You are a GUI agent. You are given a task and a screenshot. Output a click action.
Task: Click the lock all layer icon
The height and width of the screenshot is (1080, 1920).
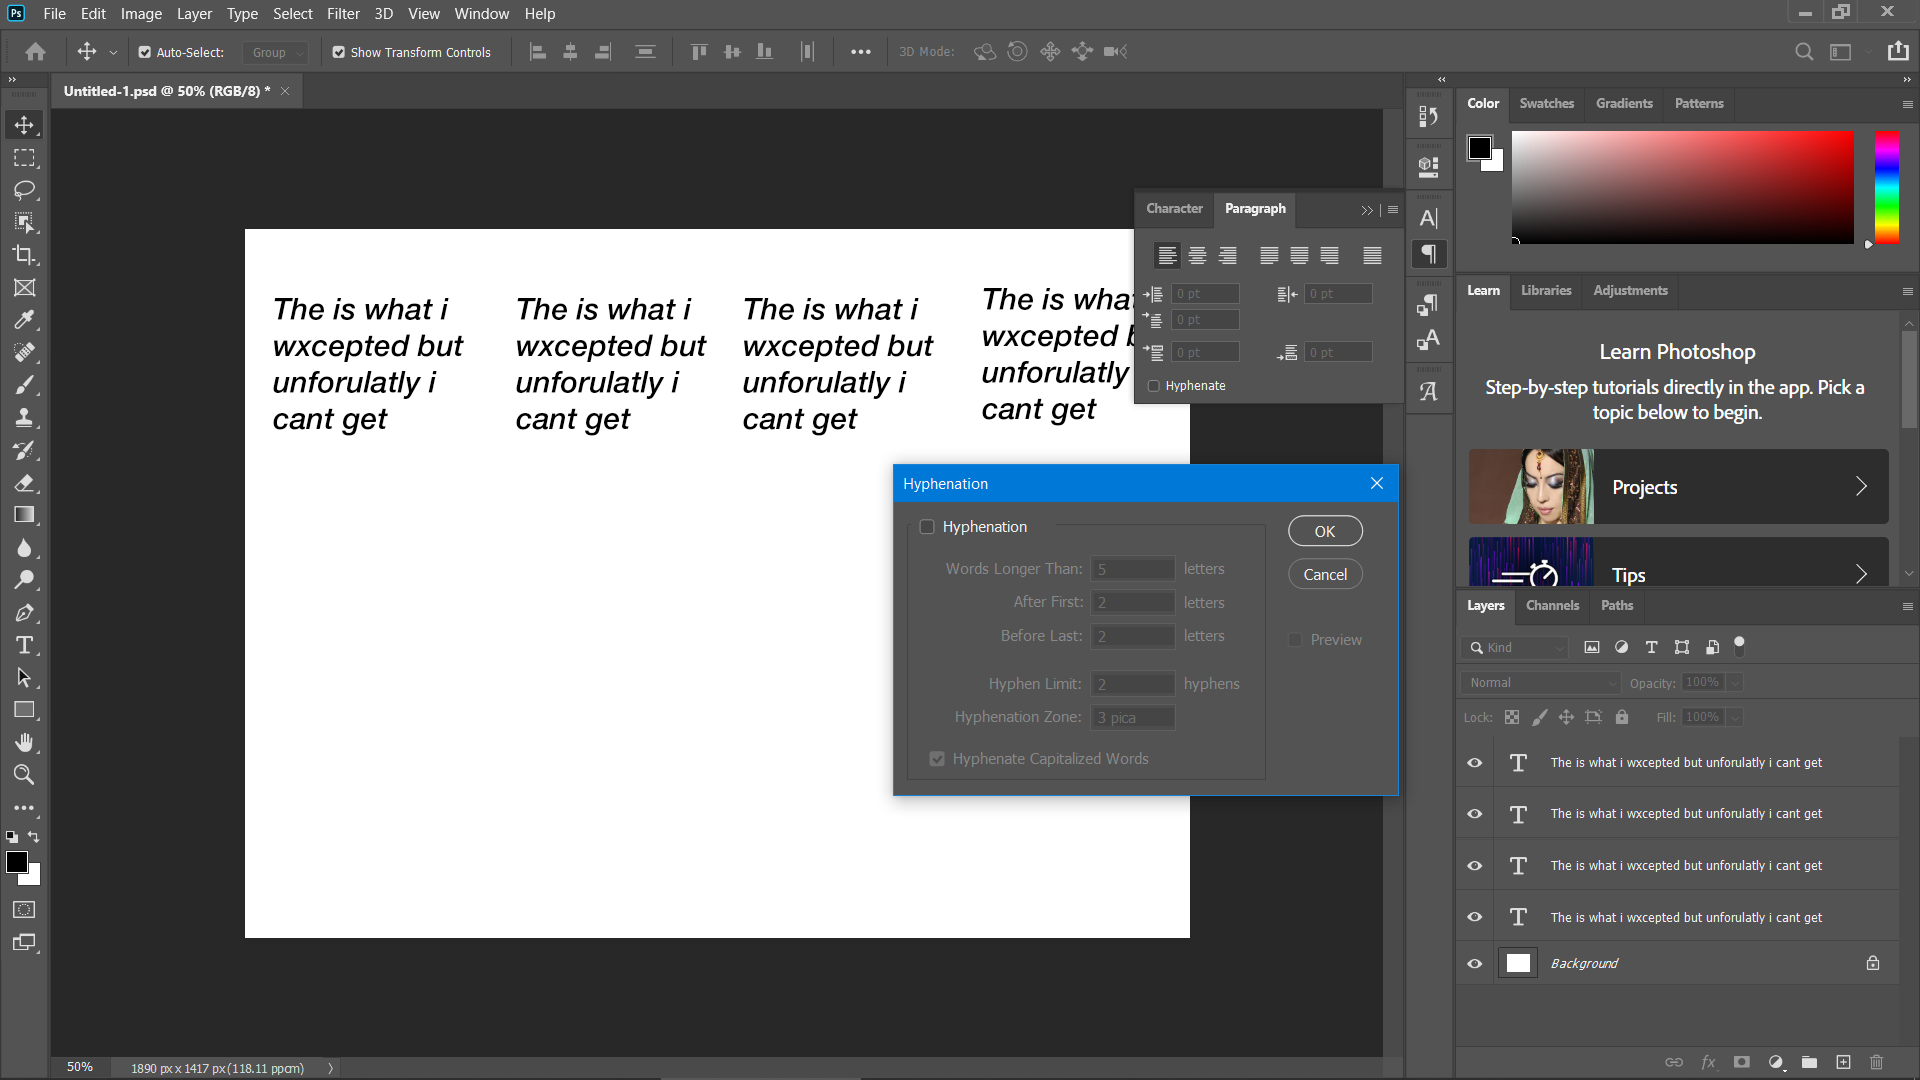point(1622,717)
